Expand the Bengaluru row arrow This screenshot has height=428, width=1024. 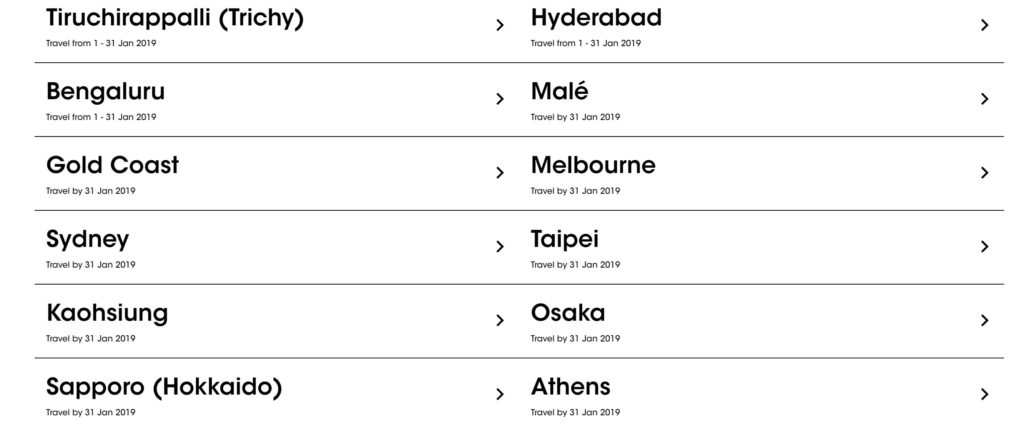tap(500, 99)
